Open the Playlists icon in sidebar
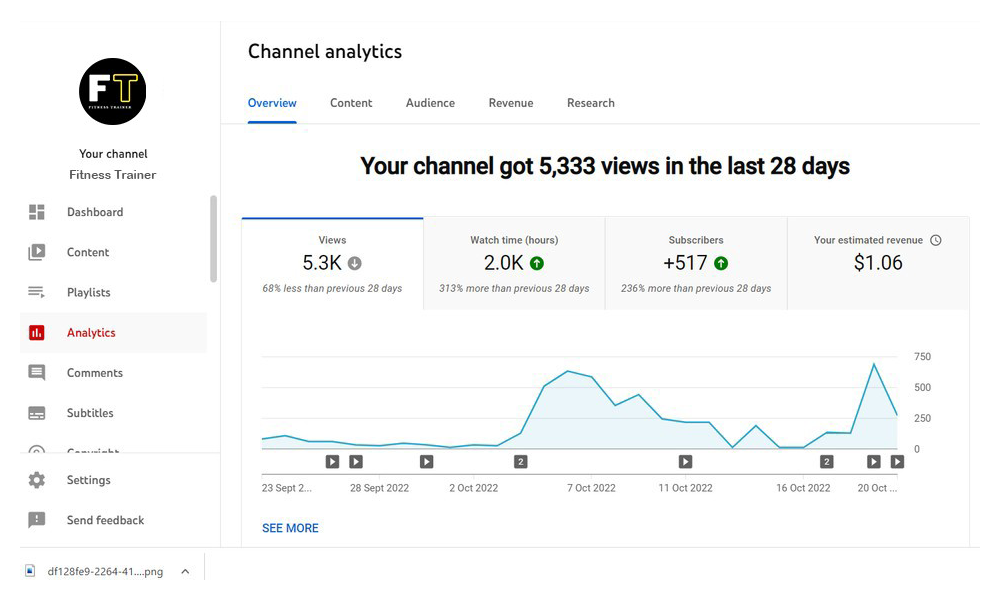 point(37,292)
